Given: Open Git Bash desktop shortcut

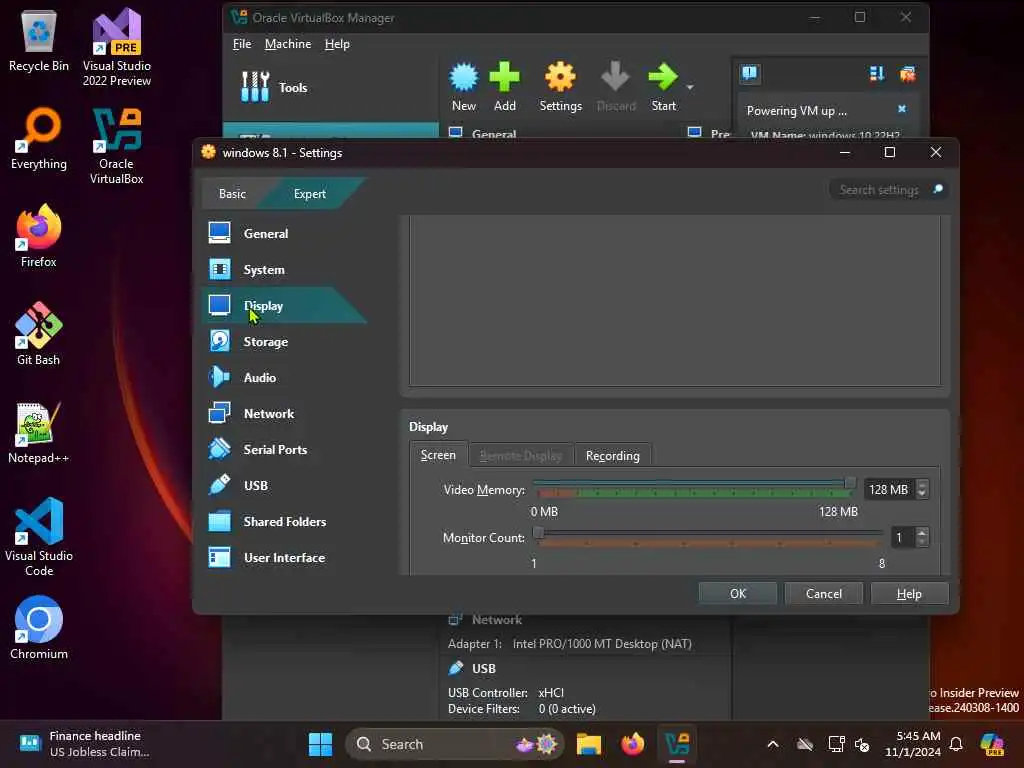Looking at the screenshot, I should click(39, 334).
